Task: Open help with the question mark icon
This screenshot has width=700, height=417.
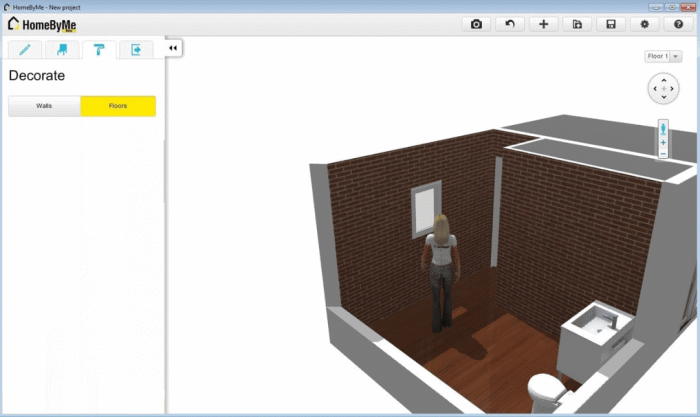Action: tap(678, 24)
